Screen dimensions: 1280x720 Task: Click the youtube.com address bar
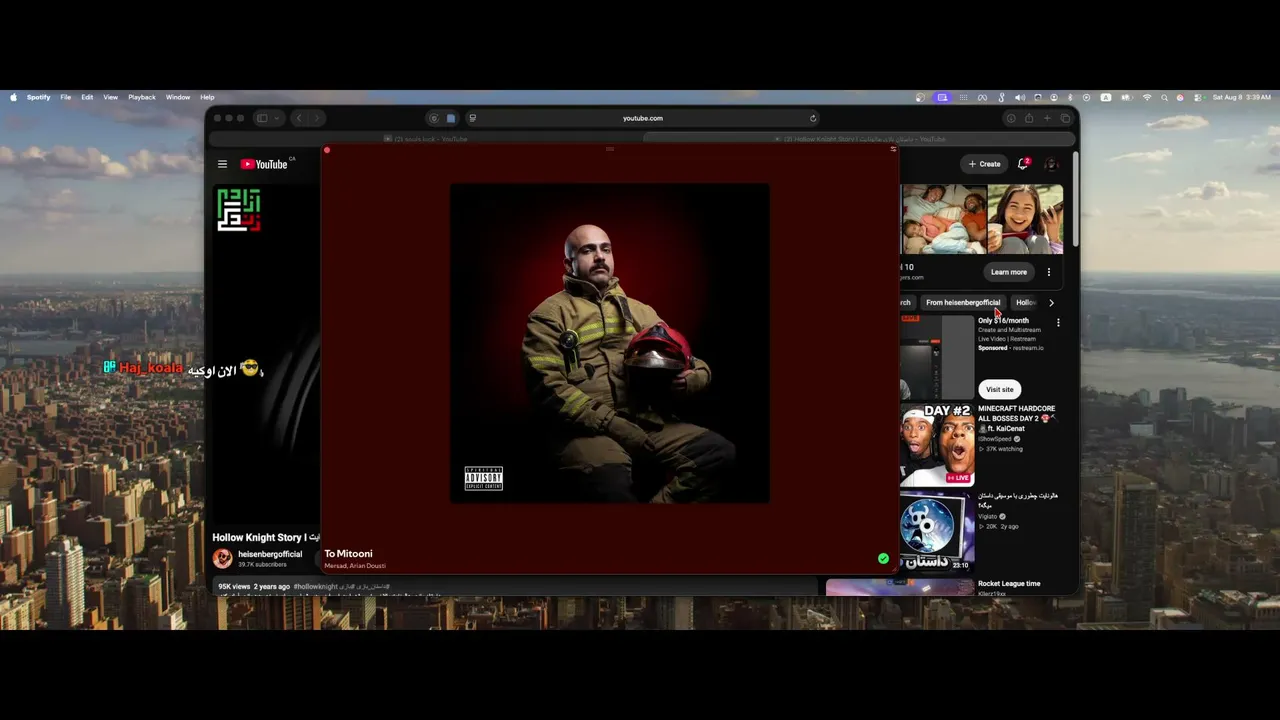(x=642, y=118)
